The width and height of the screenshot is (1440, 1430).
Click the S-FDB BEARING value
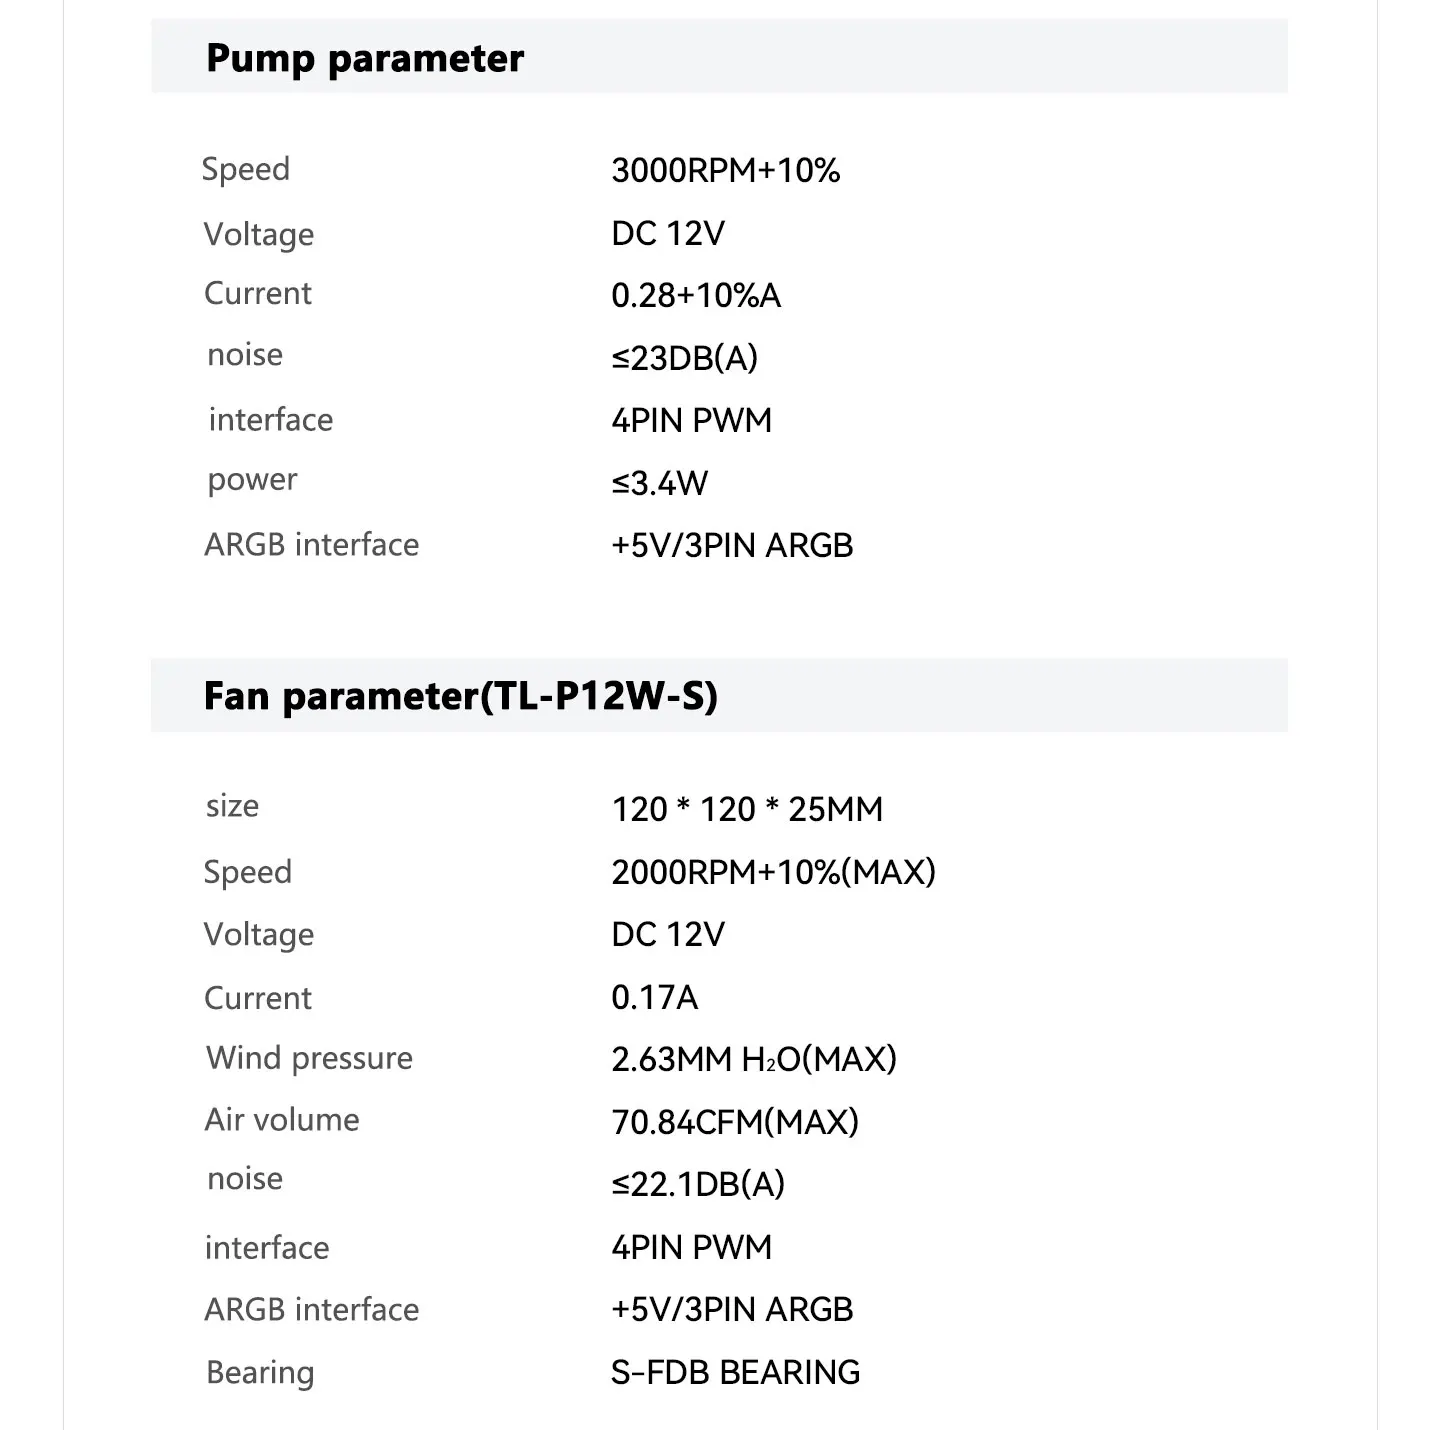[x=735, y=1373]
